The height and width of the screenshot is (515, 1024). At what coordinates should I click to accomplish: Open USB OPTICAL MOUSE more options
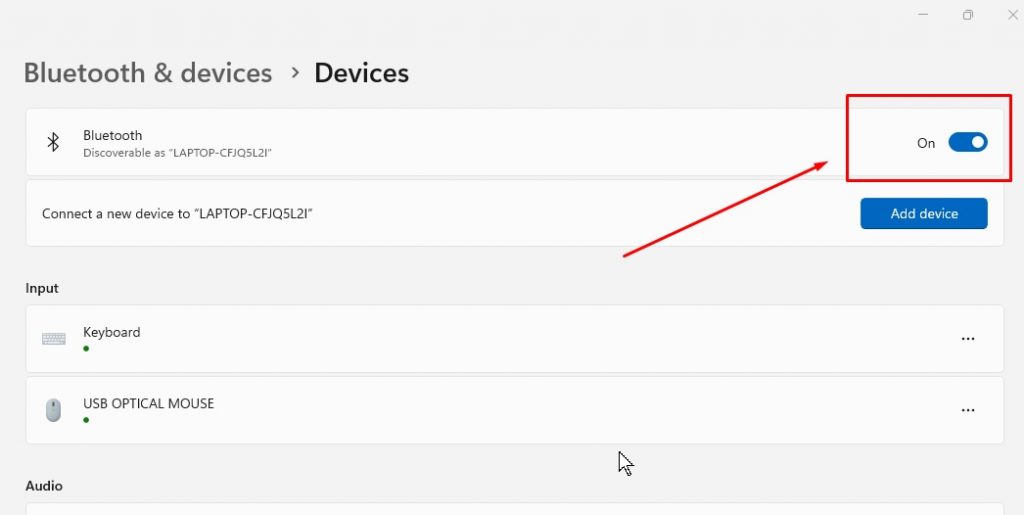(x=967, y=410)
